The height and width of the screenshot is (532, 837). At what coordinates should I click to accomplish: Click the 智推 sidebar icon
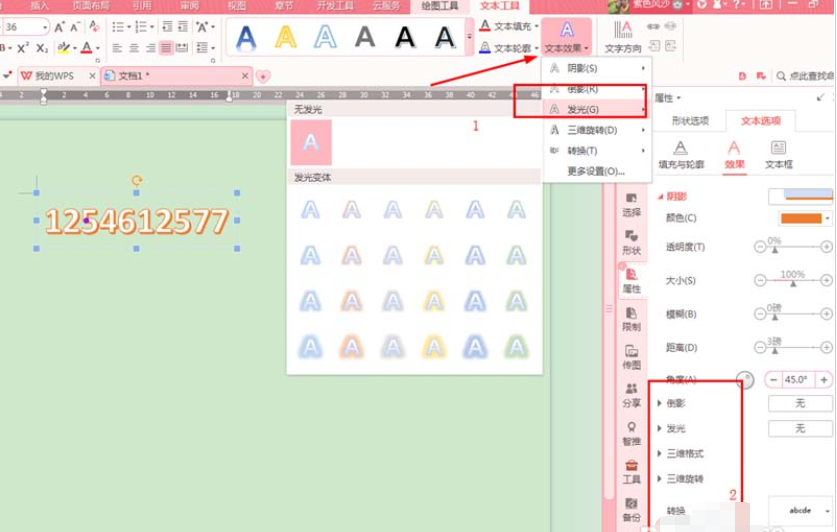[x=631, y=433]
